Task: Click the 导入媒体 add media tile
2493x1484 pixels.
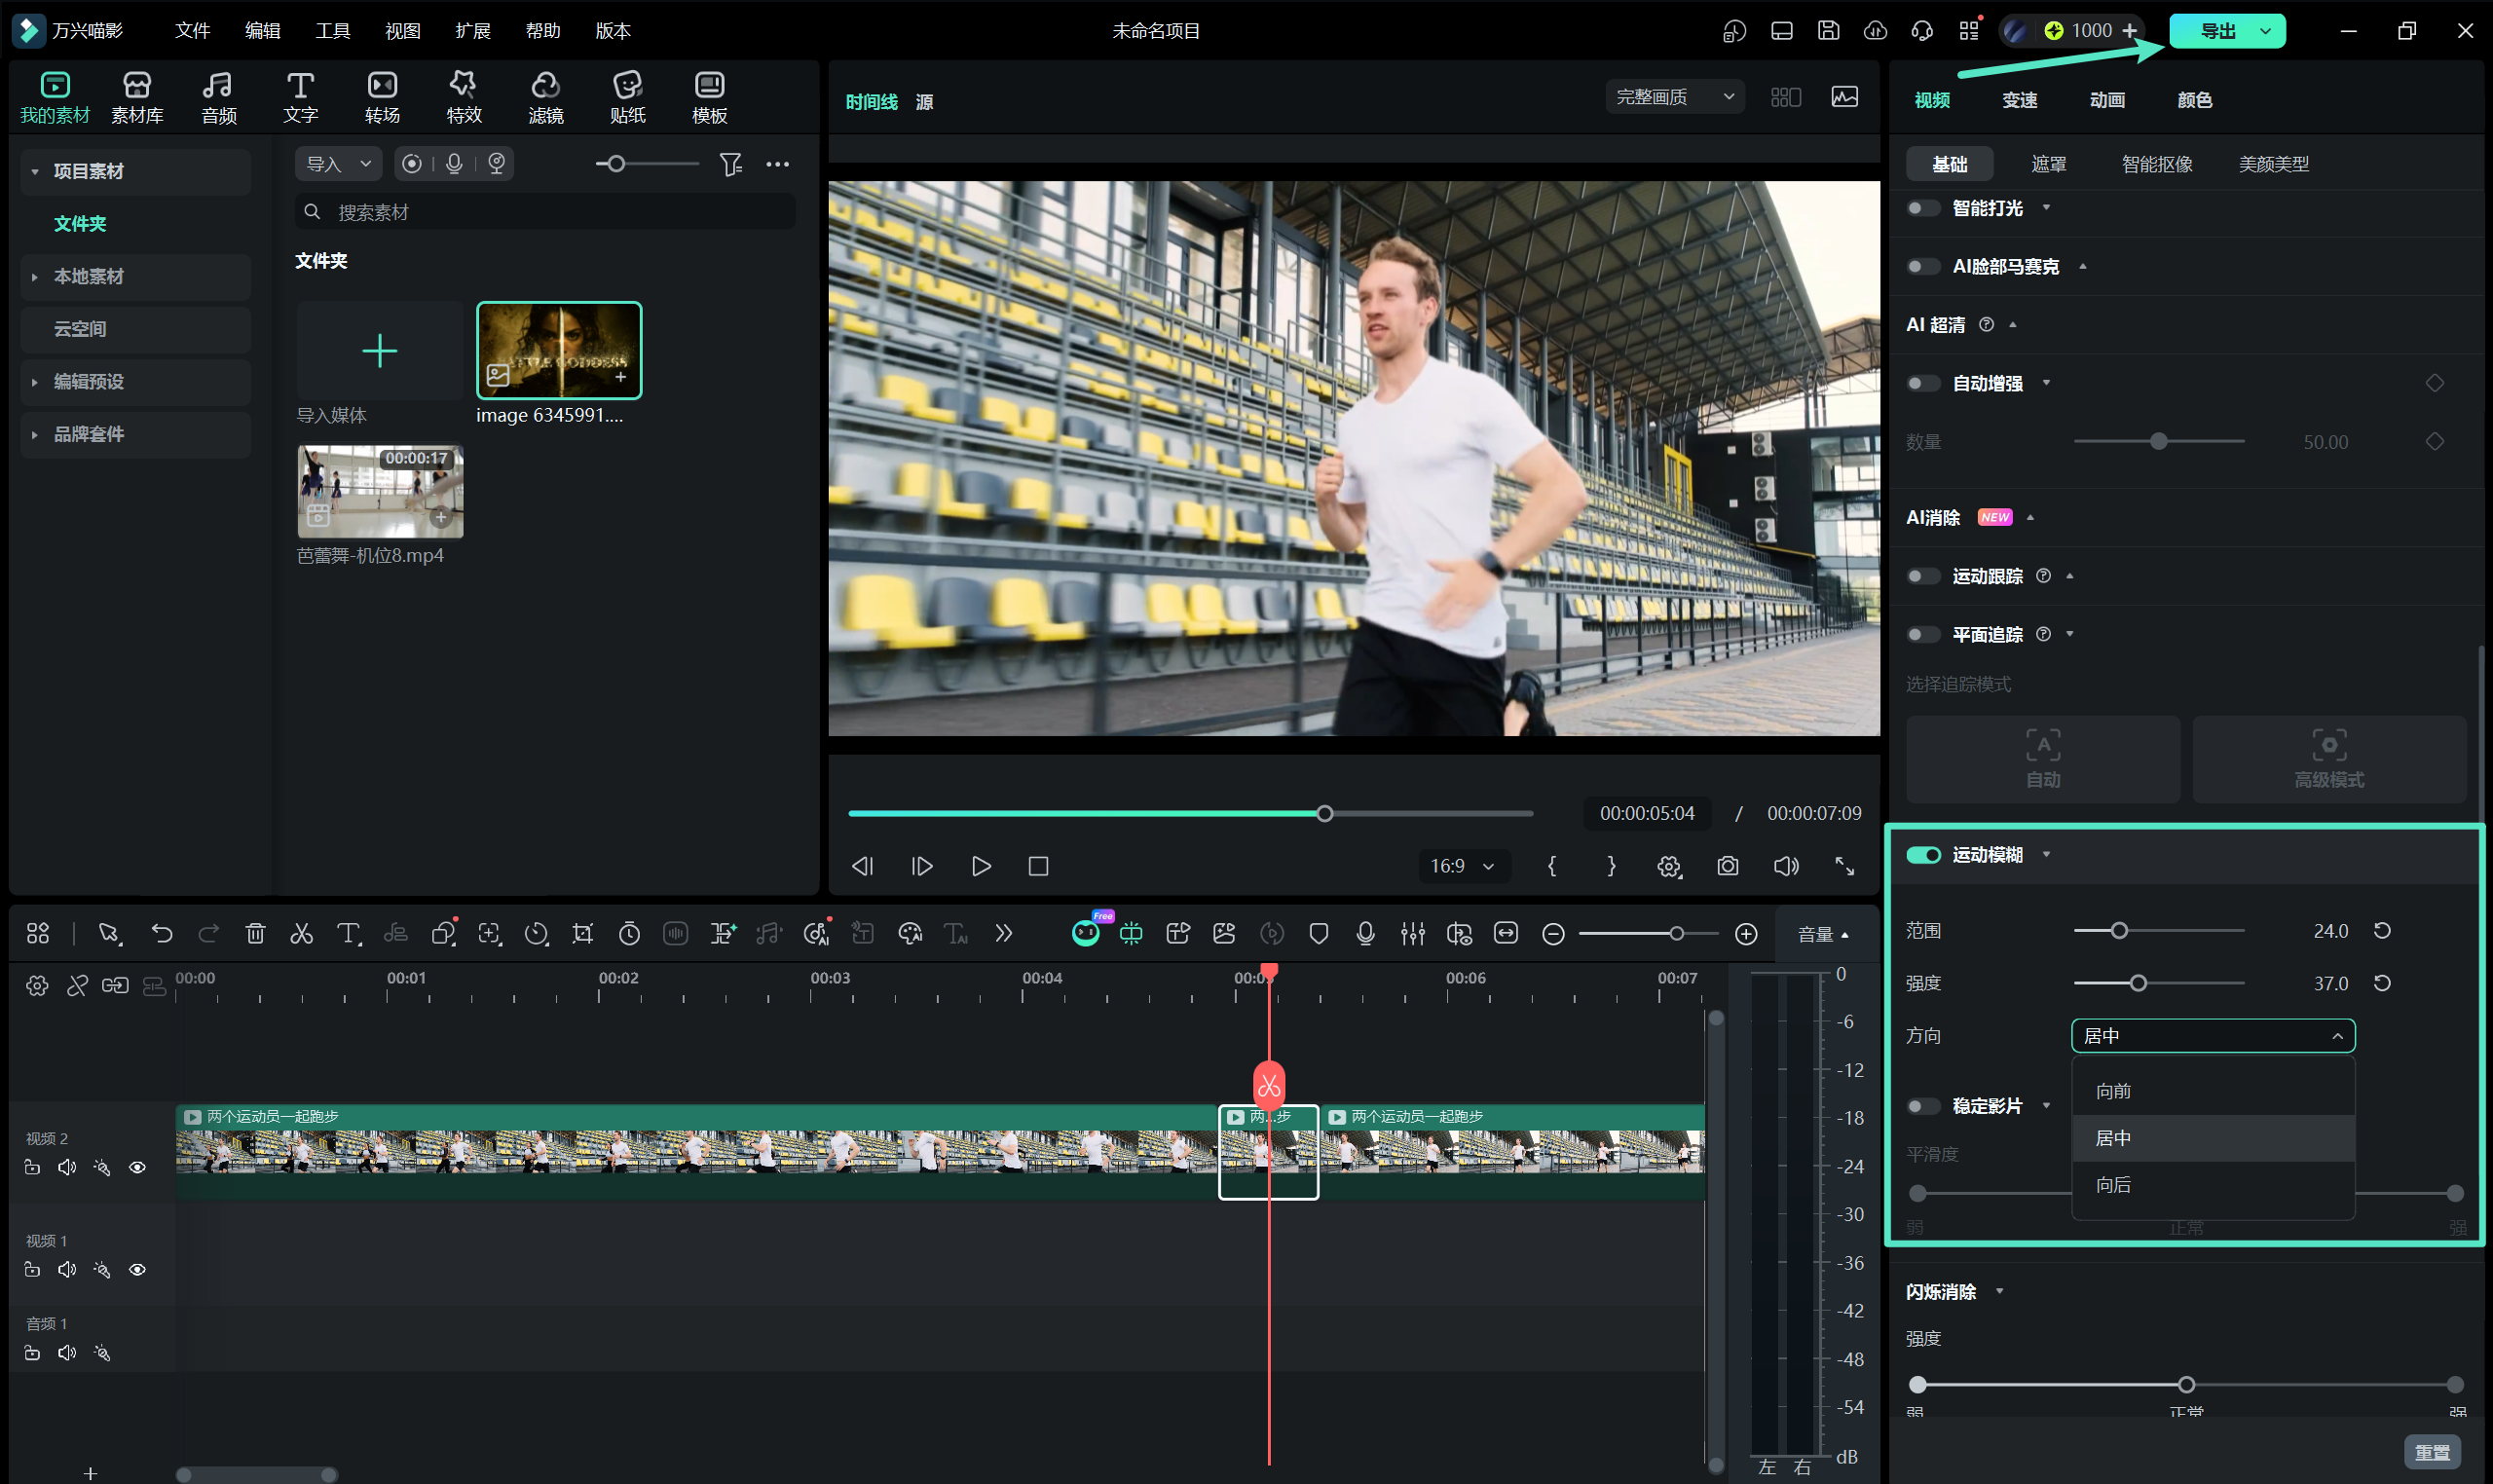Action: coord(380,351)
